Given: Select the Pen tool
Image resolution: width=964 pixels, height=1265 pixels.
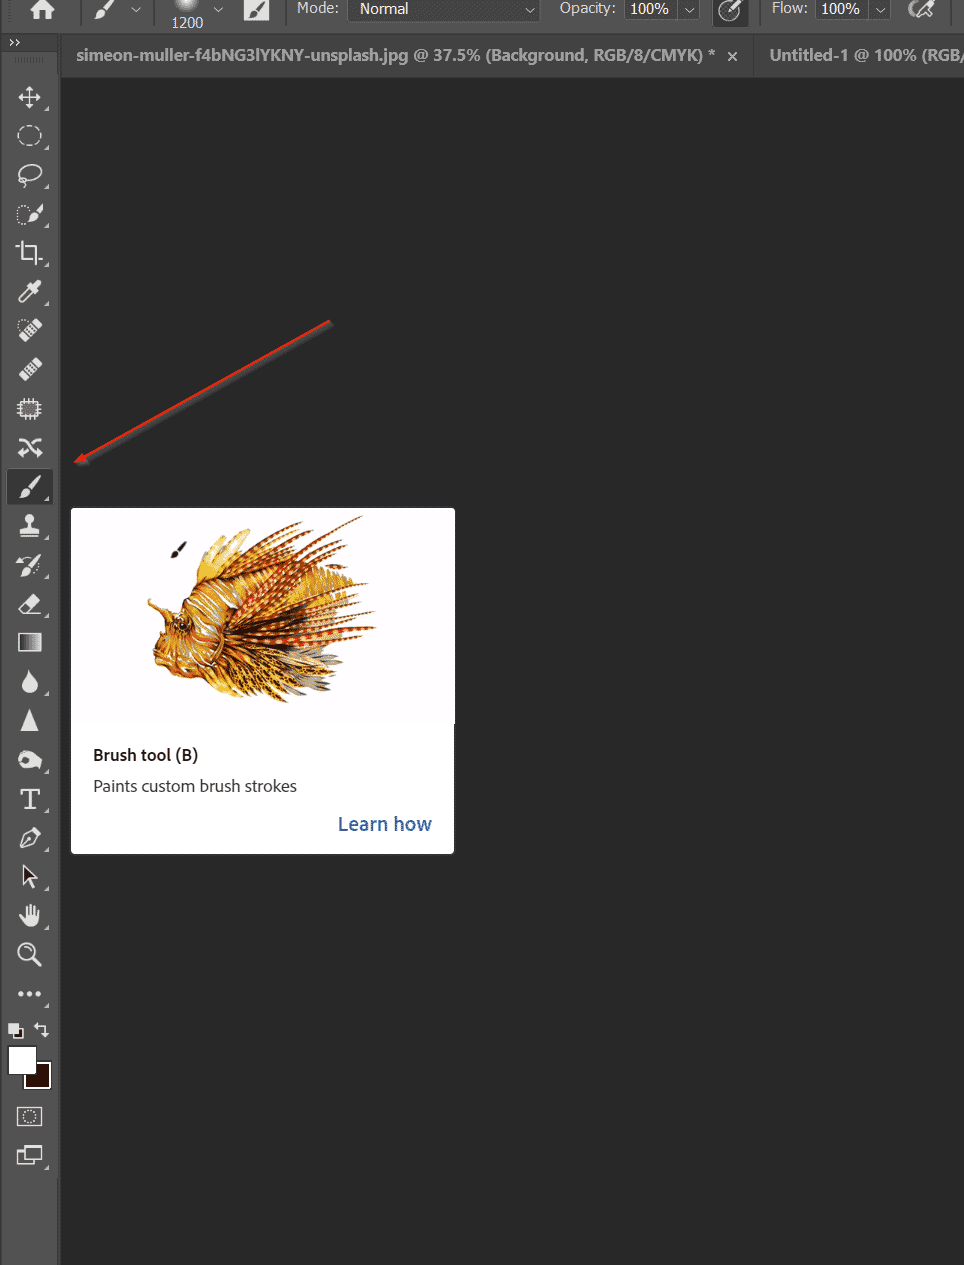Looking at the screenshot, I should coord(29,838).
